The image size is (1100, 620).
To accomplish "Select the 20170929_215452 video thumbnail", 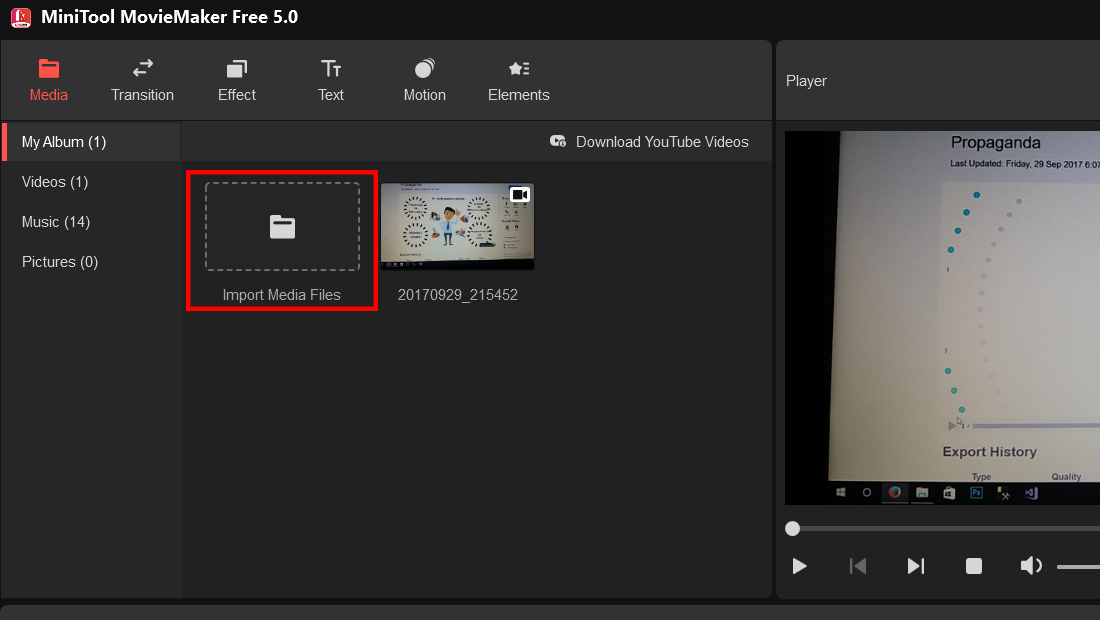I will pos(457,226).
